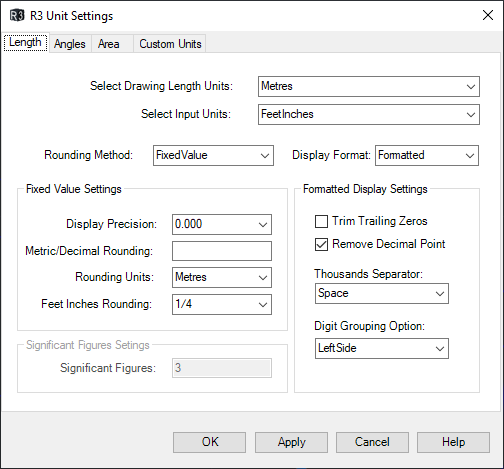Click the 'Formatted Display Settings' group label
Screen dimensions: 504x469
click(365, 189)
